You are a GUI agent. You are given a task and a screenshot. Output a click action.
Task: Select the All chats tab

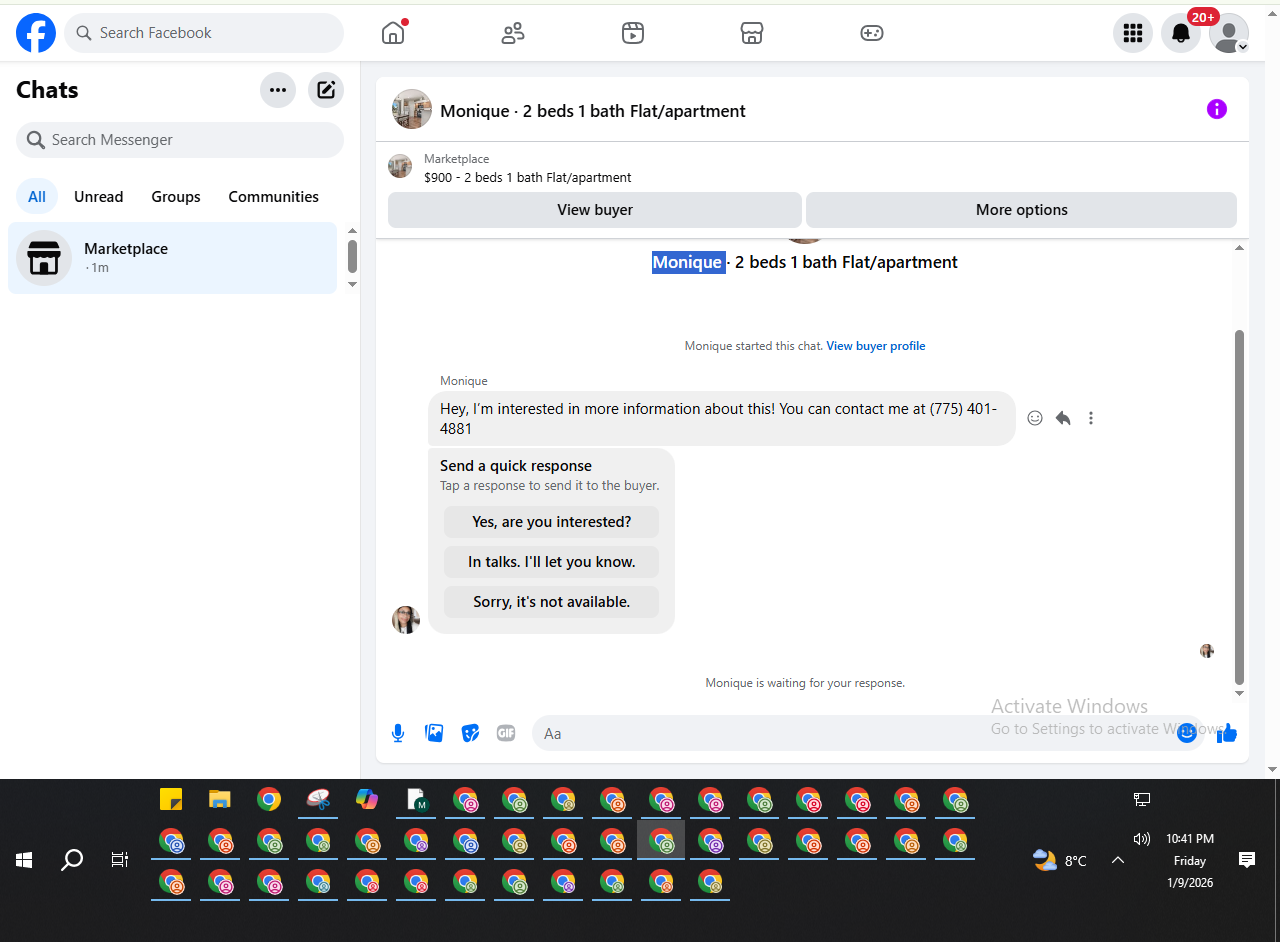pyautogui.click(x=37, y=197)
